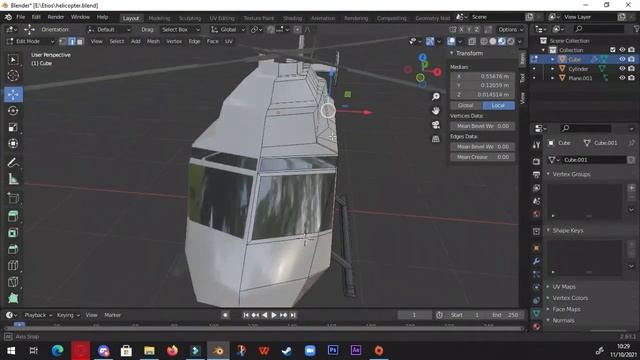Collapse the Transform panel

pos(452,53)
